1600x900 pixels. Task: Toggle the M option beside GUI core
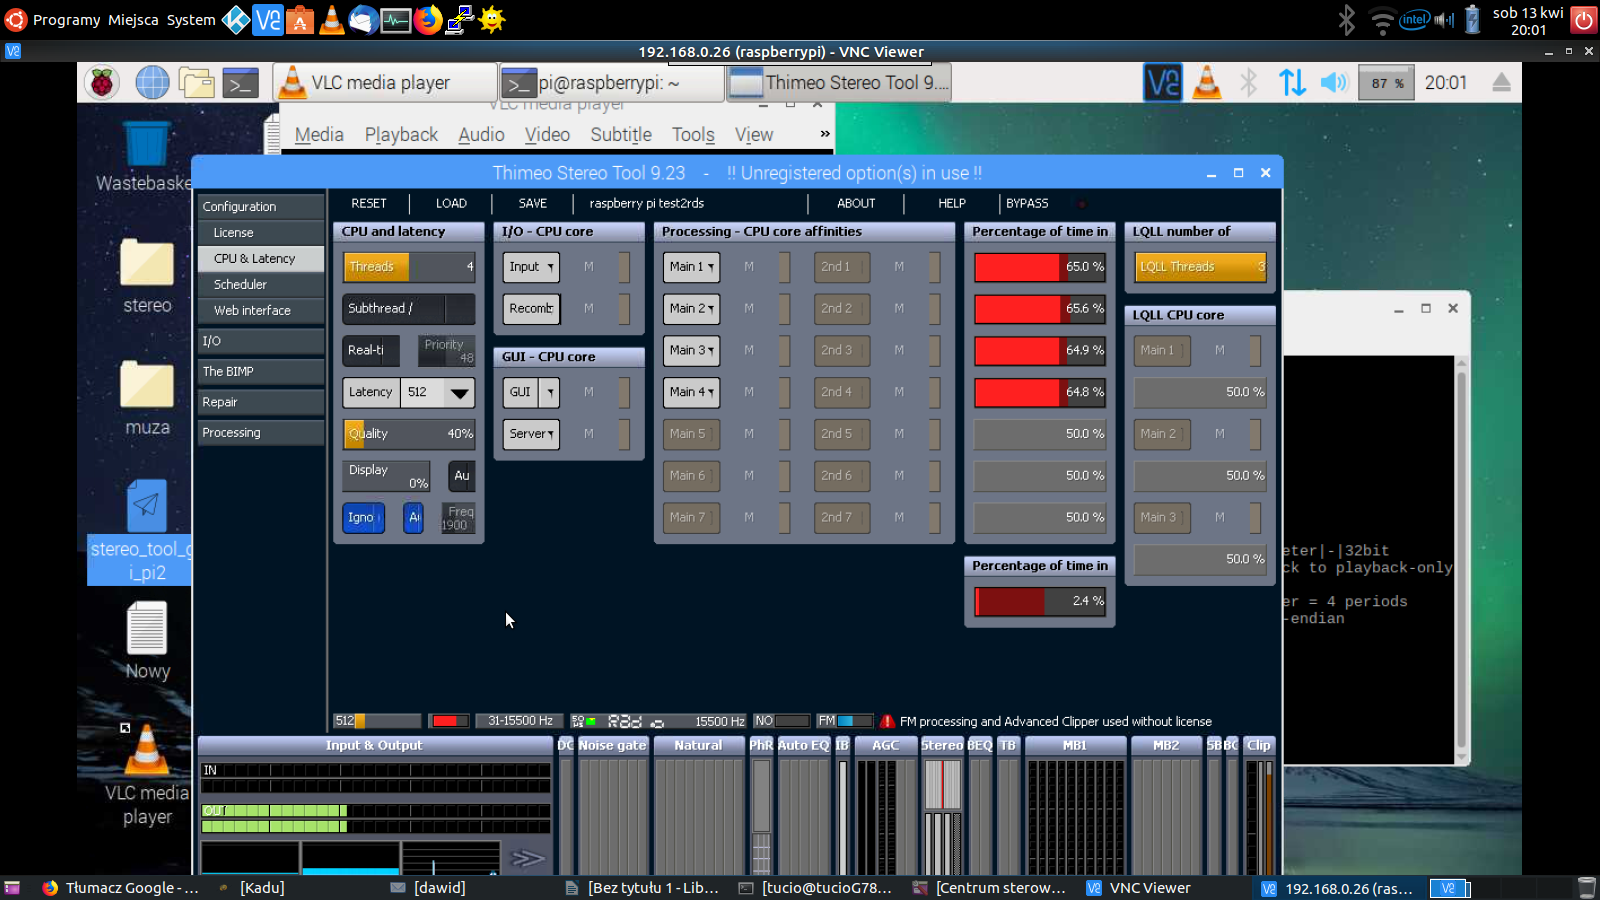(589, 392)
